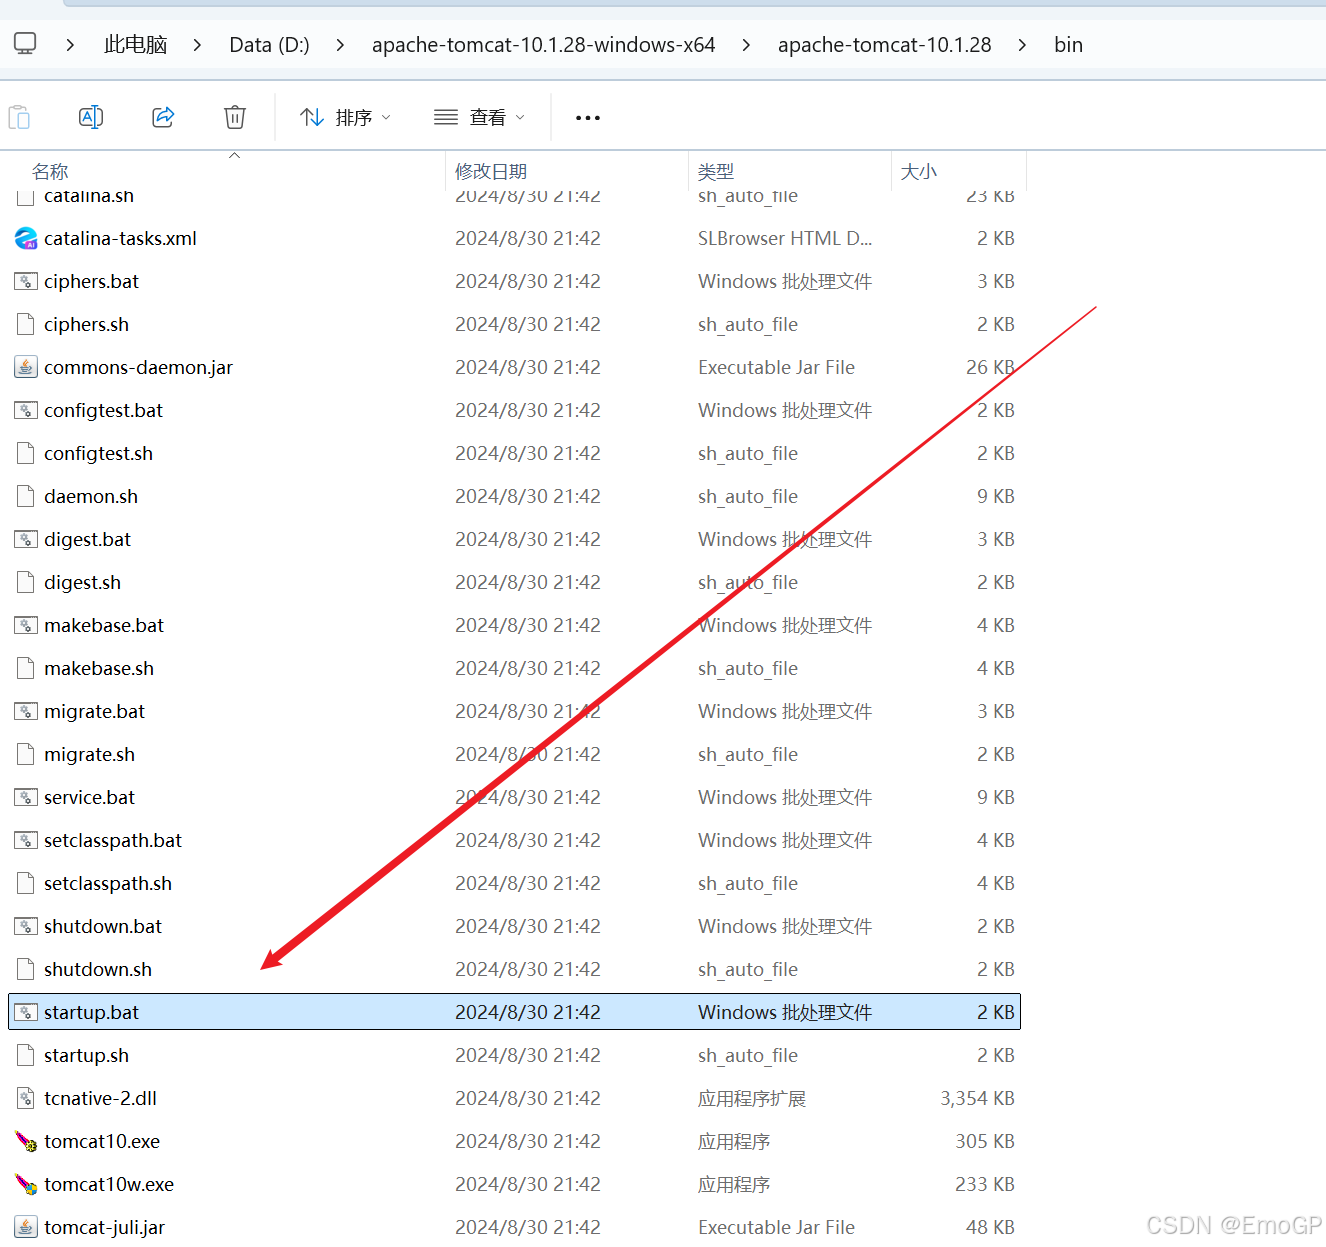Select the migrate.sh file icon
Viewport: 1326px width, 1247px height.
coord(26,754)
